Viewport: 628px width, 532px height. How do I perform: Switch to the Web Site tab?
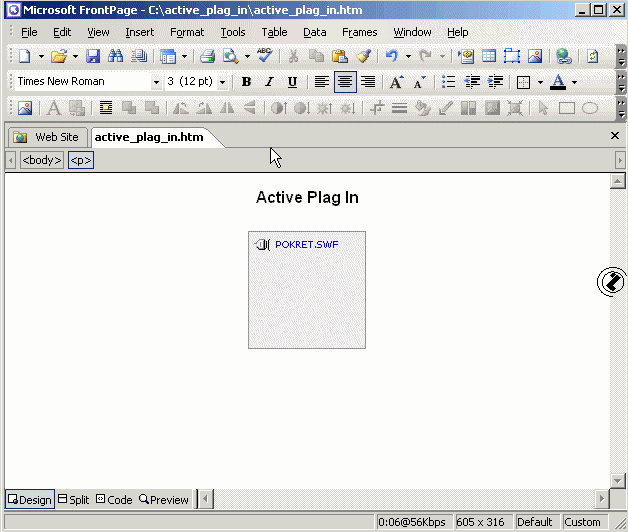pos(47,137)
